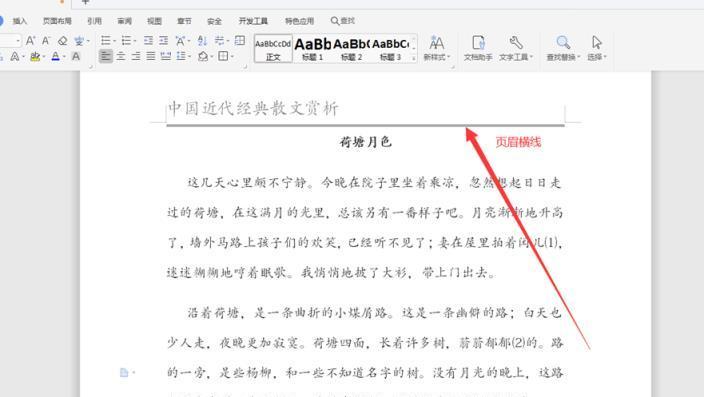Viewport: 704px width, 397px height.
Task: Go to the 审阅 (Review) tab
Action: (x=124, y=21)
